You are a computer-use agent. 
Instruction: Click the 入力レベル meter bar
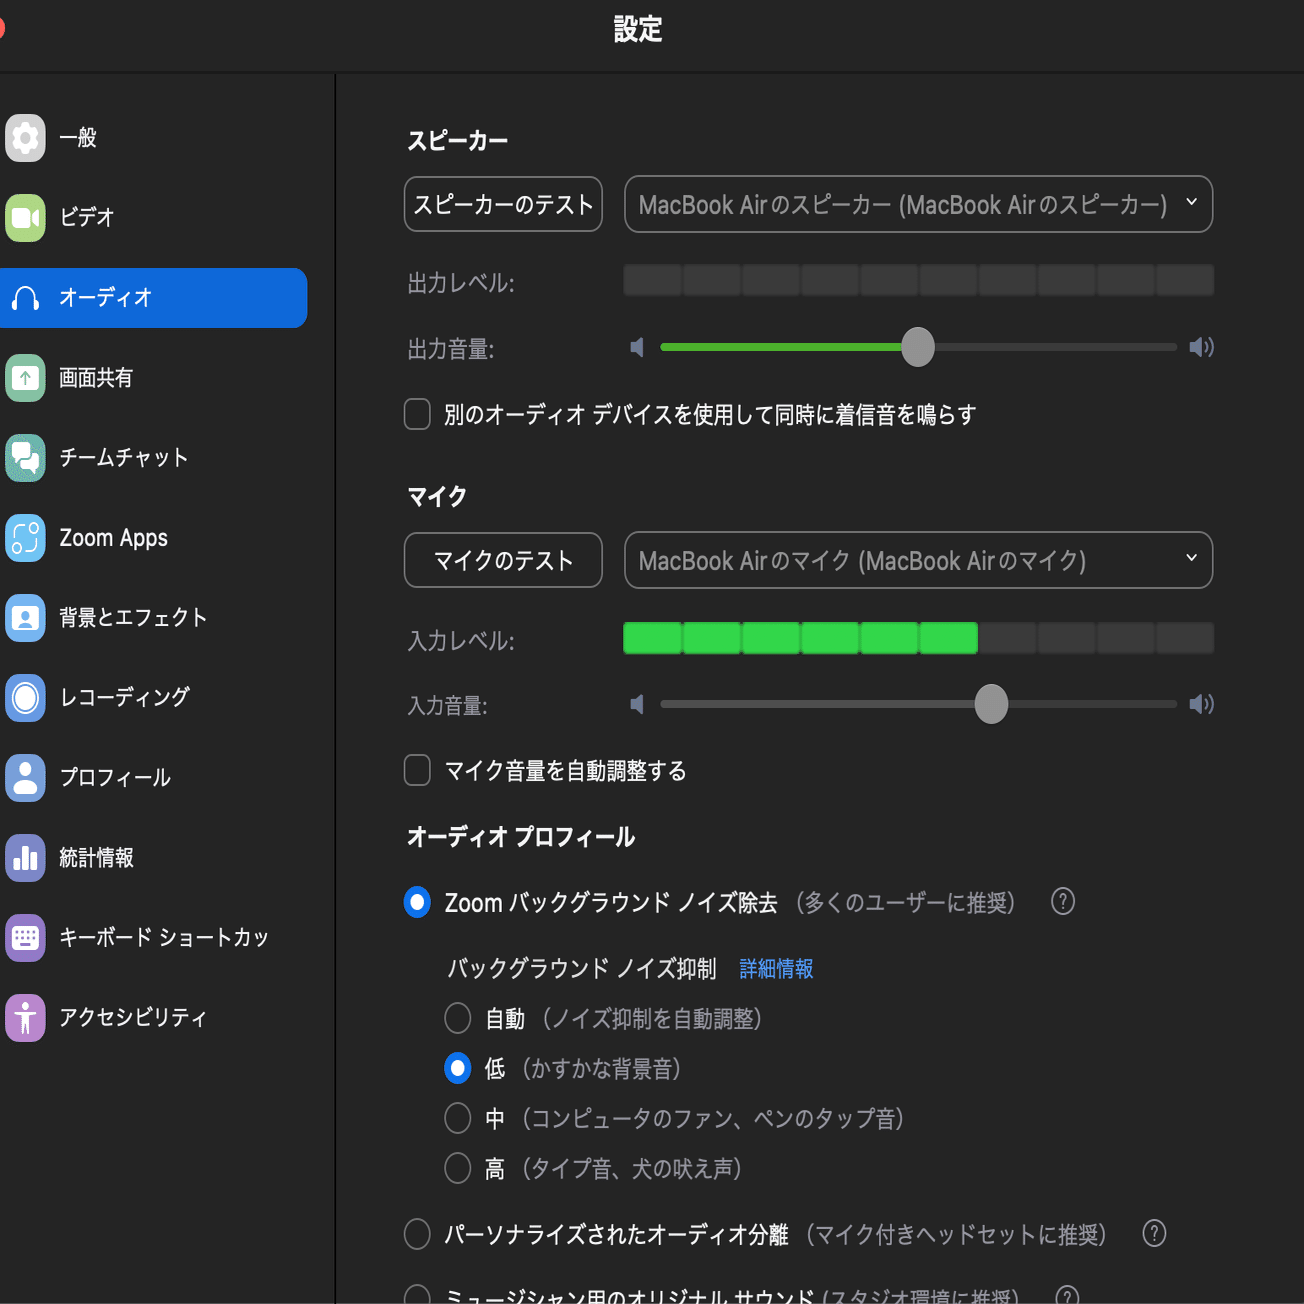(x=918, y=638)
